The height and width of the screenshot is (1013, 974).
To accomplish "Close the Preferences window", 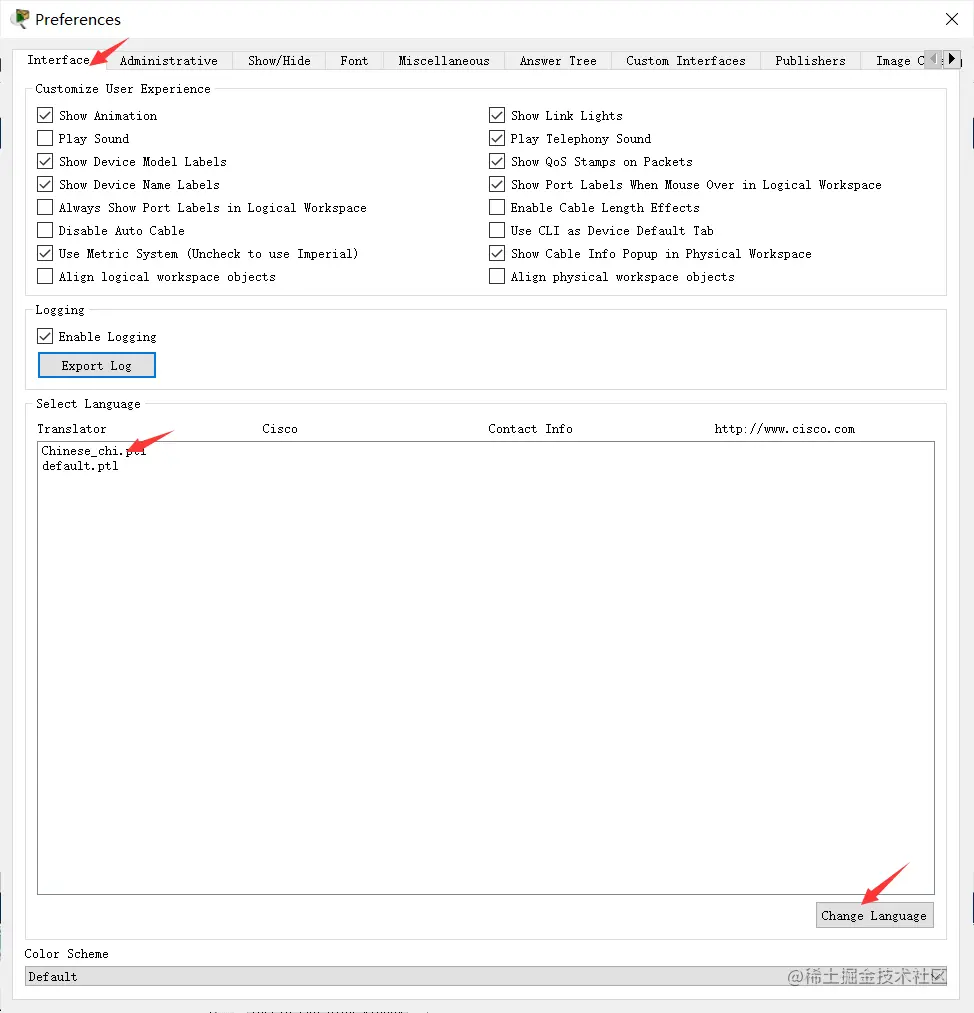I will click(x=951, y=19).
